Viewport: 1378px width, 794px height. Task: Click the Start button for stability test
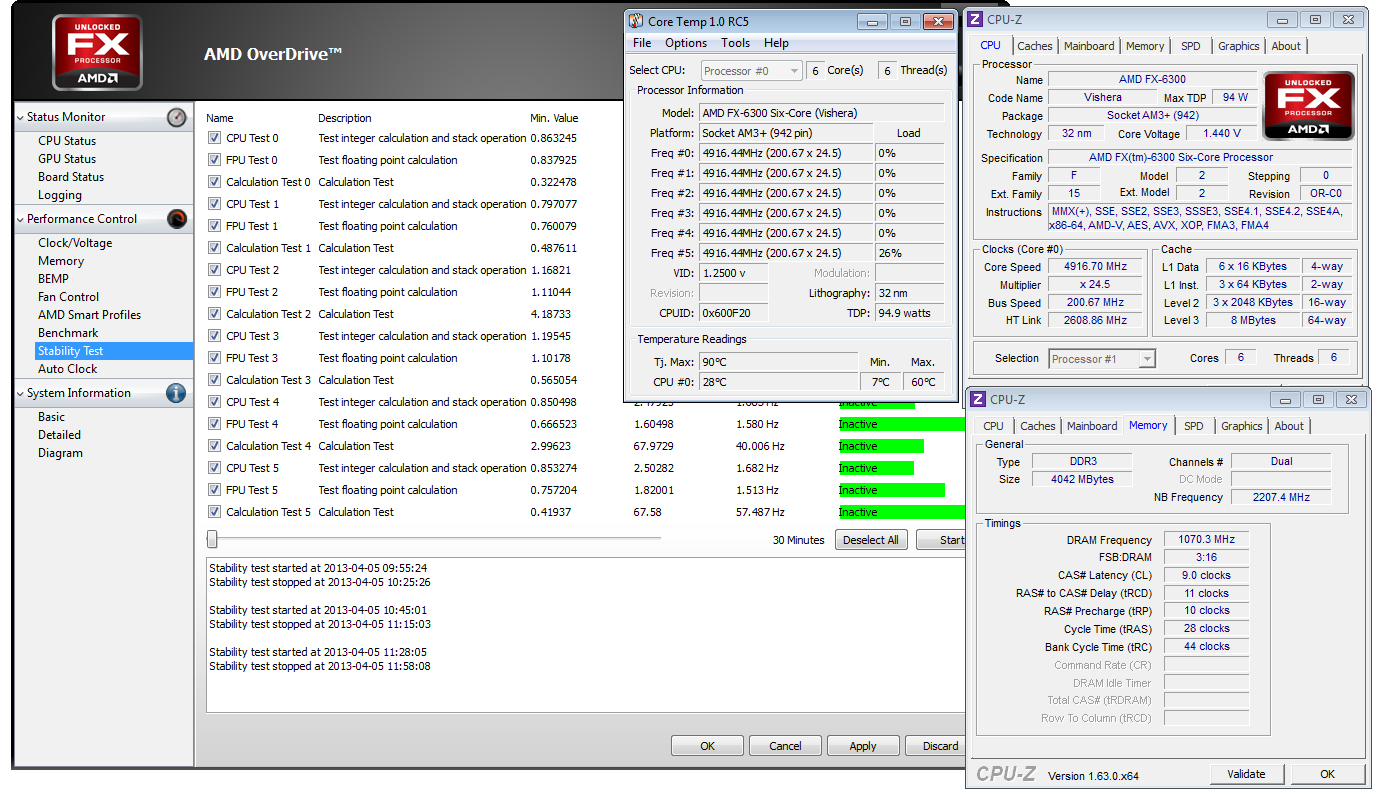click(x=942, y=540)
